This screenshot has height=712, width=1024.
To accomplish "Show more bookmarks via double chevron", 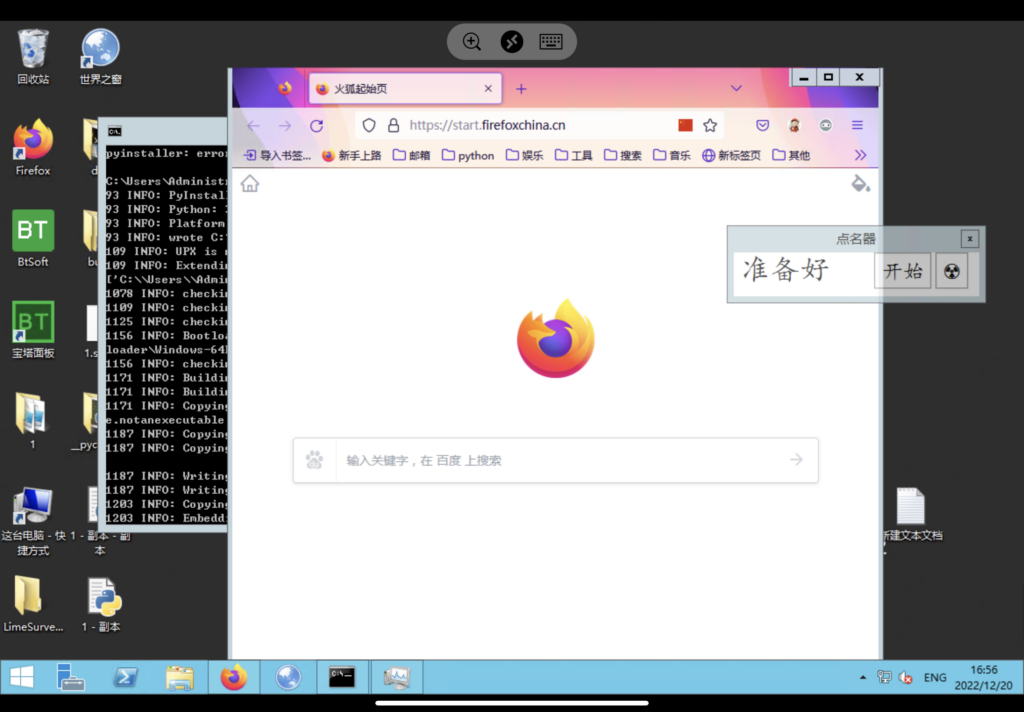I will (860, 156).
